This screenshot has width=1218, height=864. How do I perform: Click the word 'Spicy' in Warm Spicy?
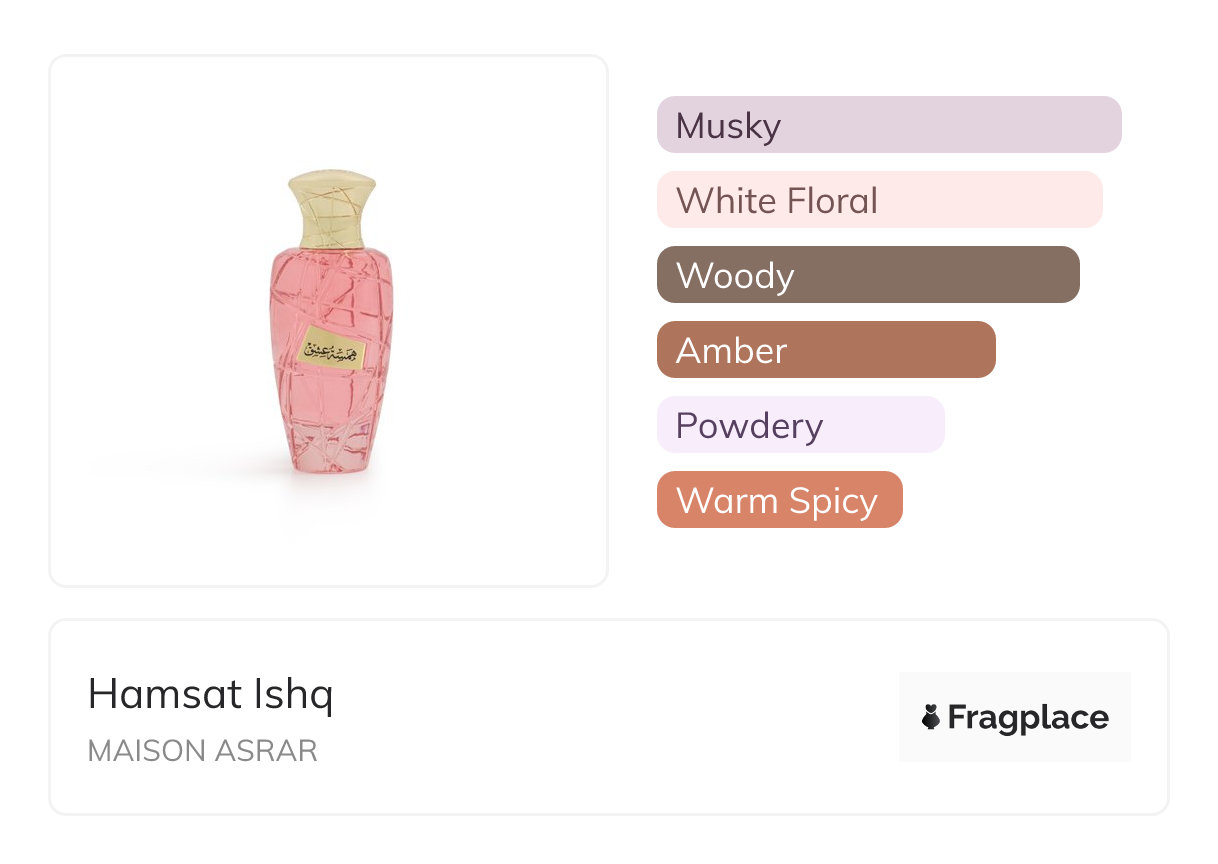pyautogui.click(x=831, y=500)
